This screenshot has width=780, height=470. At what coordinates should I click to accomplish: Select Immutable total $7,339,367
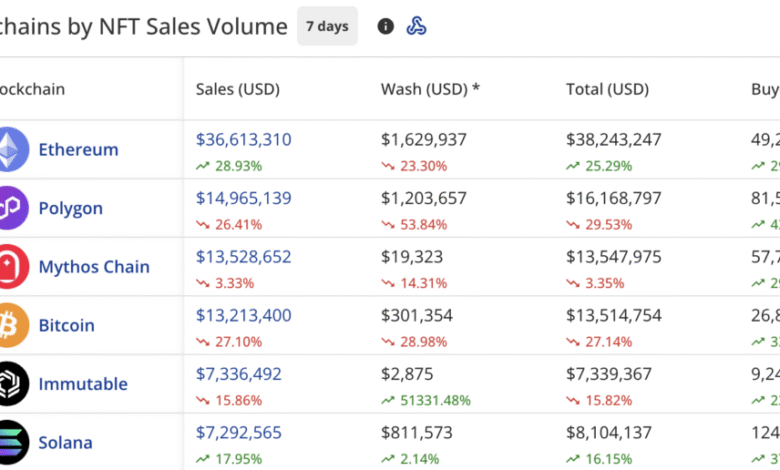pos(609,374)
